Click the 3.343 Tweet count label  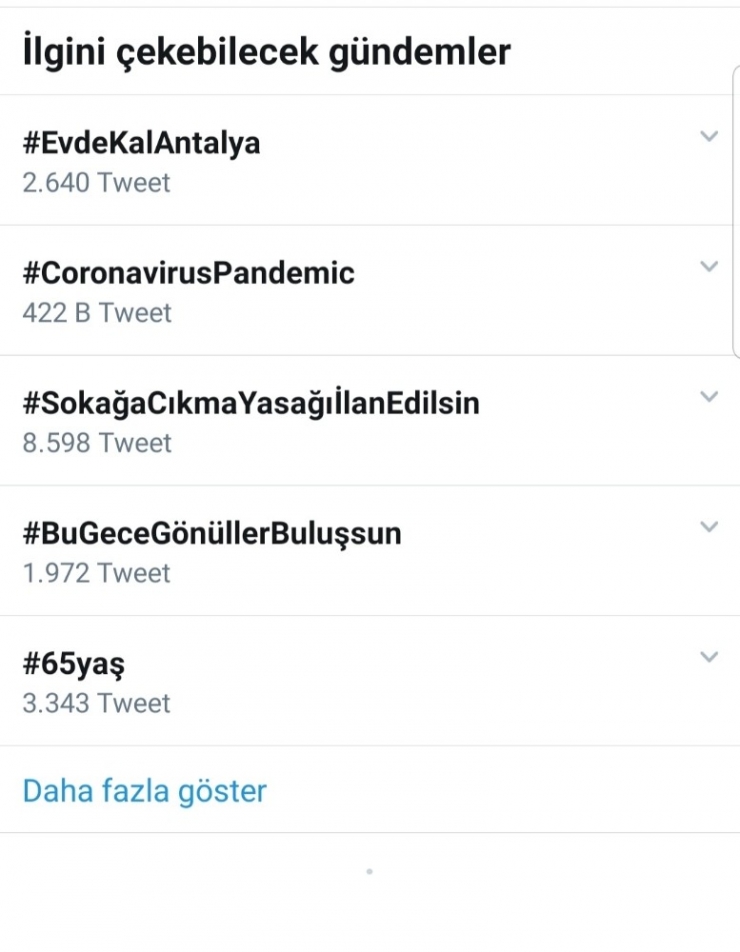[x=96, y=702]
